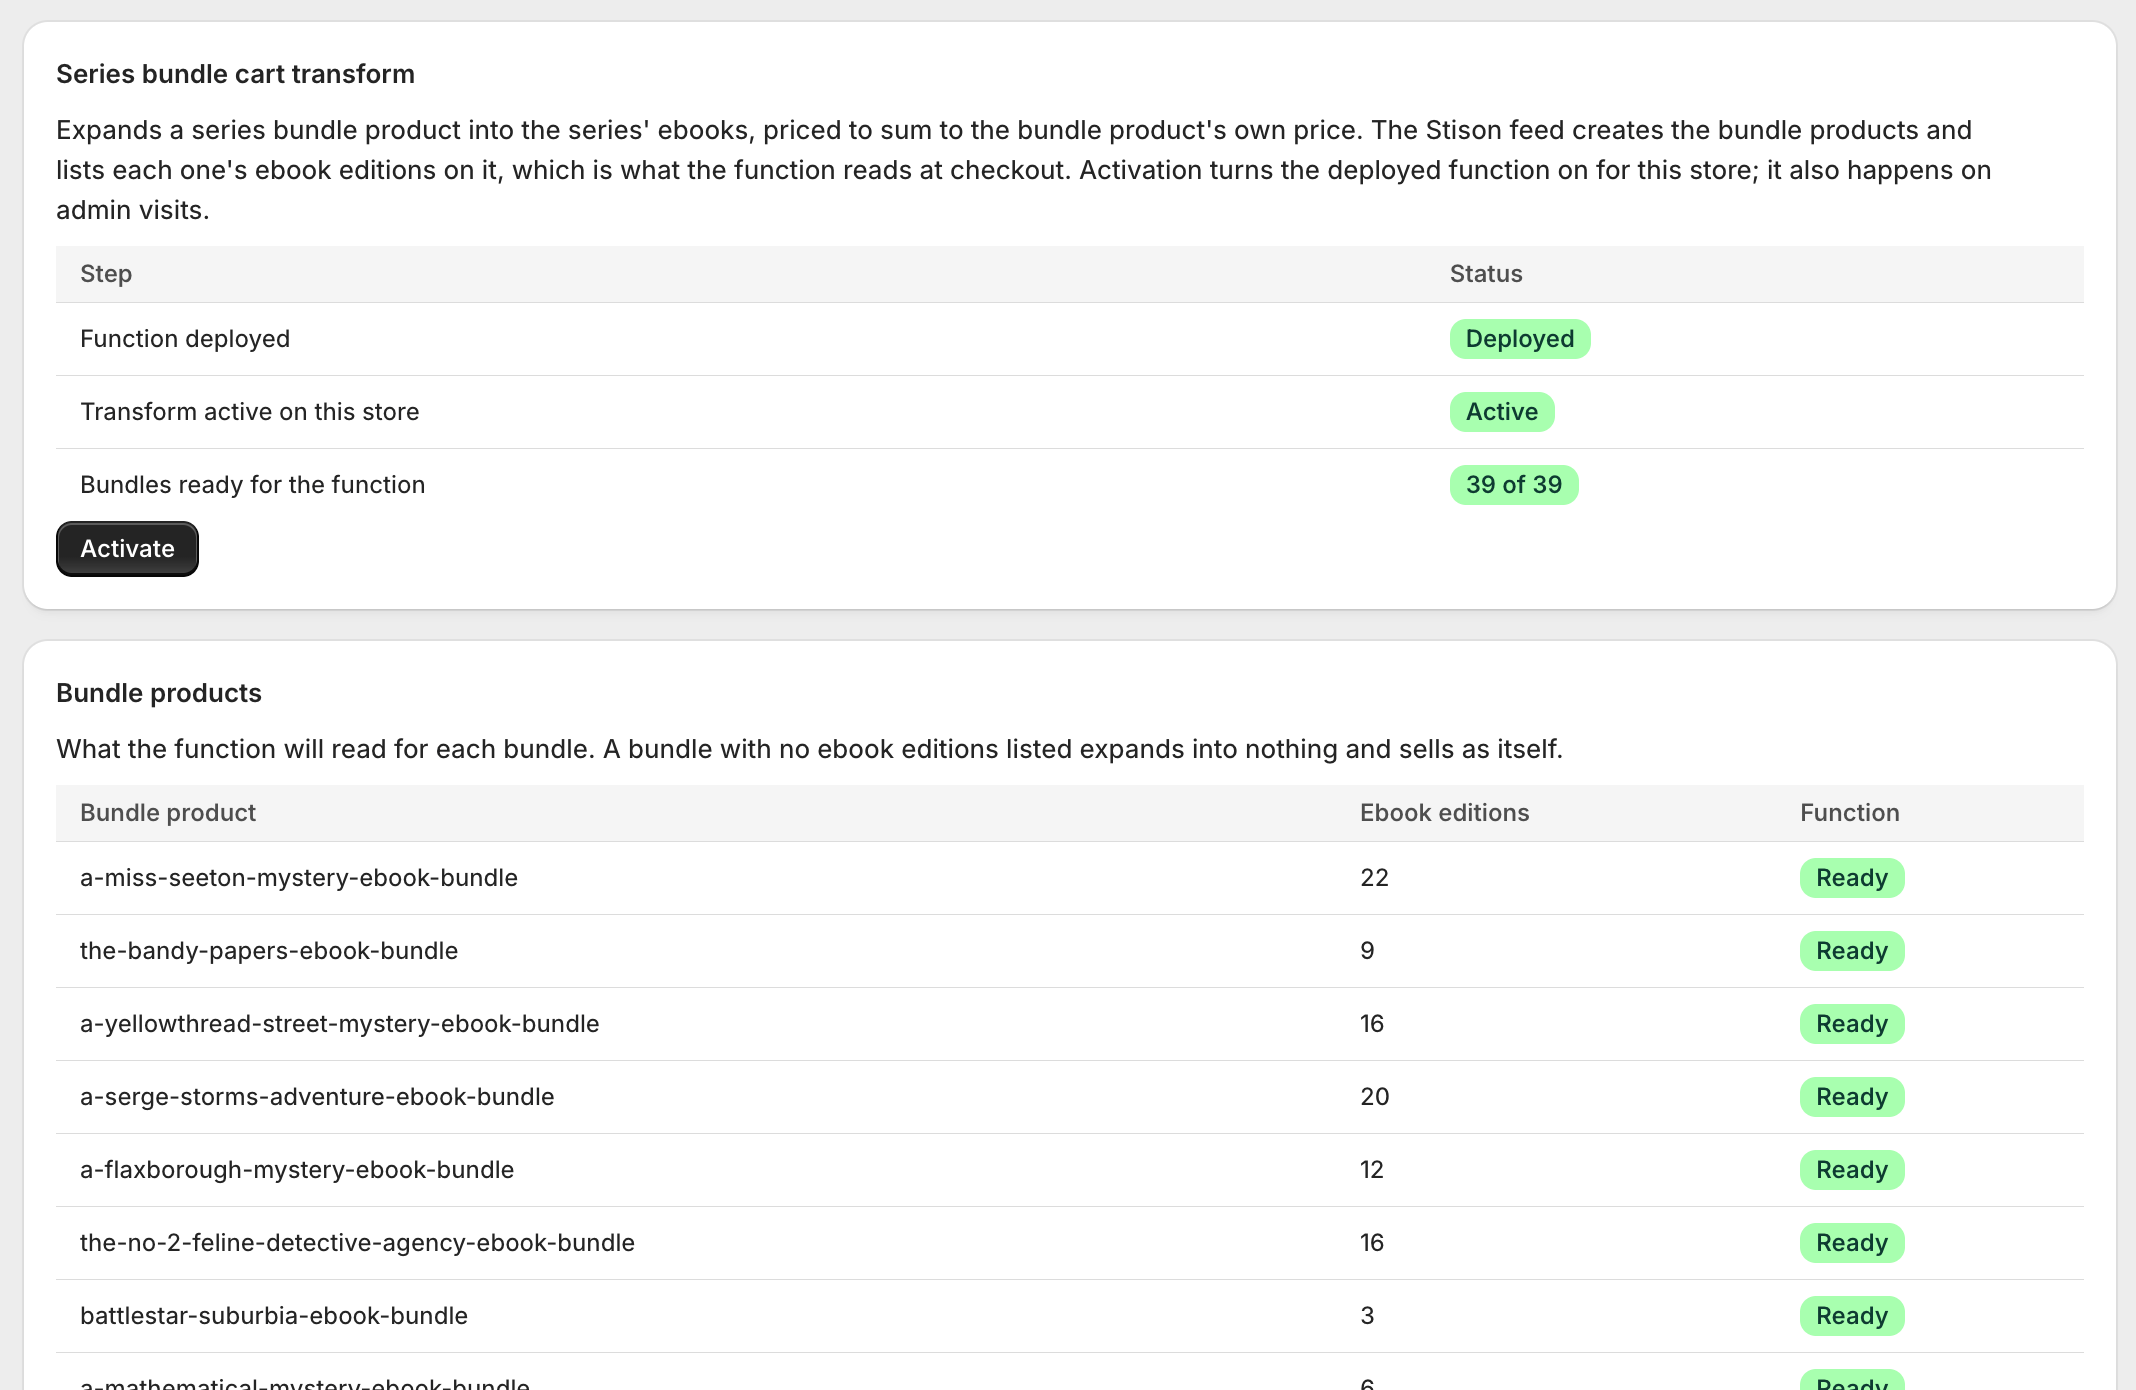Image resolution: width=2136 pixels, height=1390 pixels.
Task: Click edition count 9 for bandy-papers bundle
Action: [x=1367, y=951]
